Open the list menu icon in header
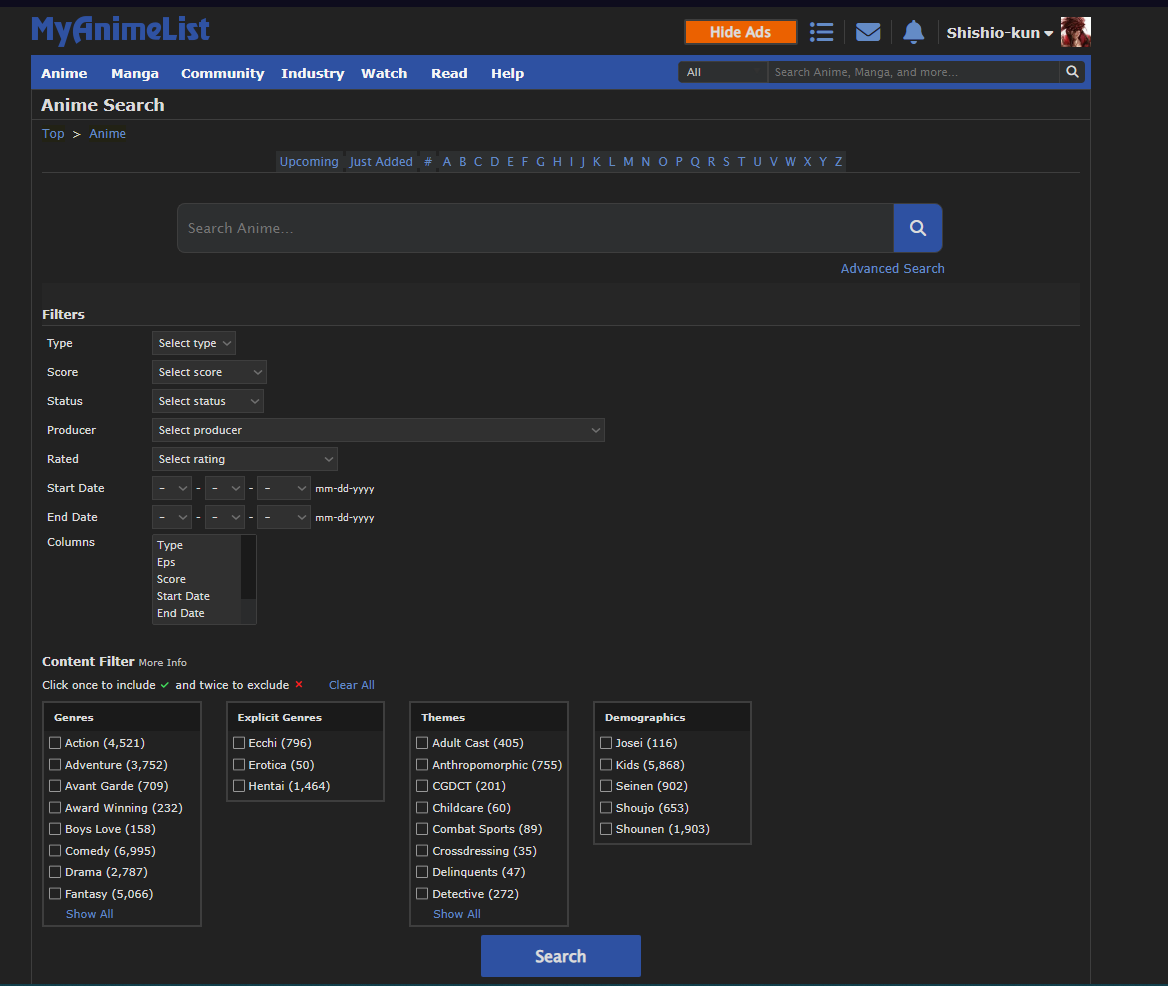 tap(821, 32)
